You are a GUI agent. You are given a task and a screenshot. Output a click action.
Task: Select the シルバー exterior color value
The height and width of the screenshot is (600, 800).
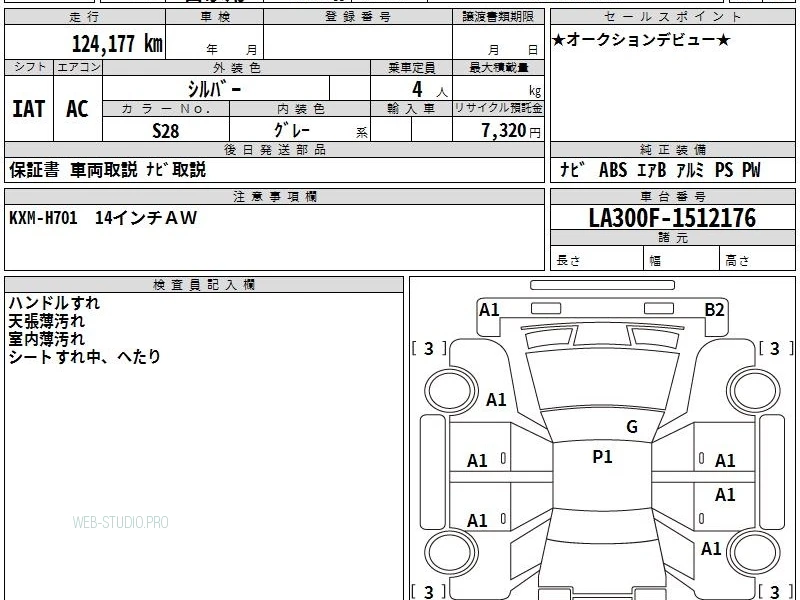[214, 89]
